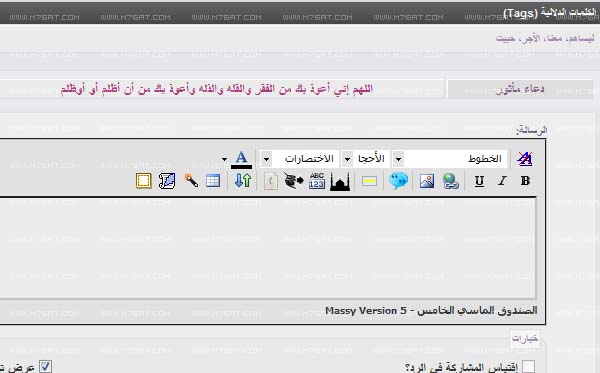The image size is (600, 373).
Task: Click the خيارات options legend
Action: point(525,339)
